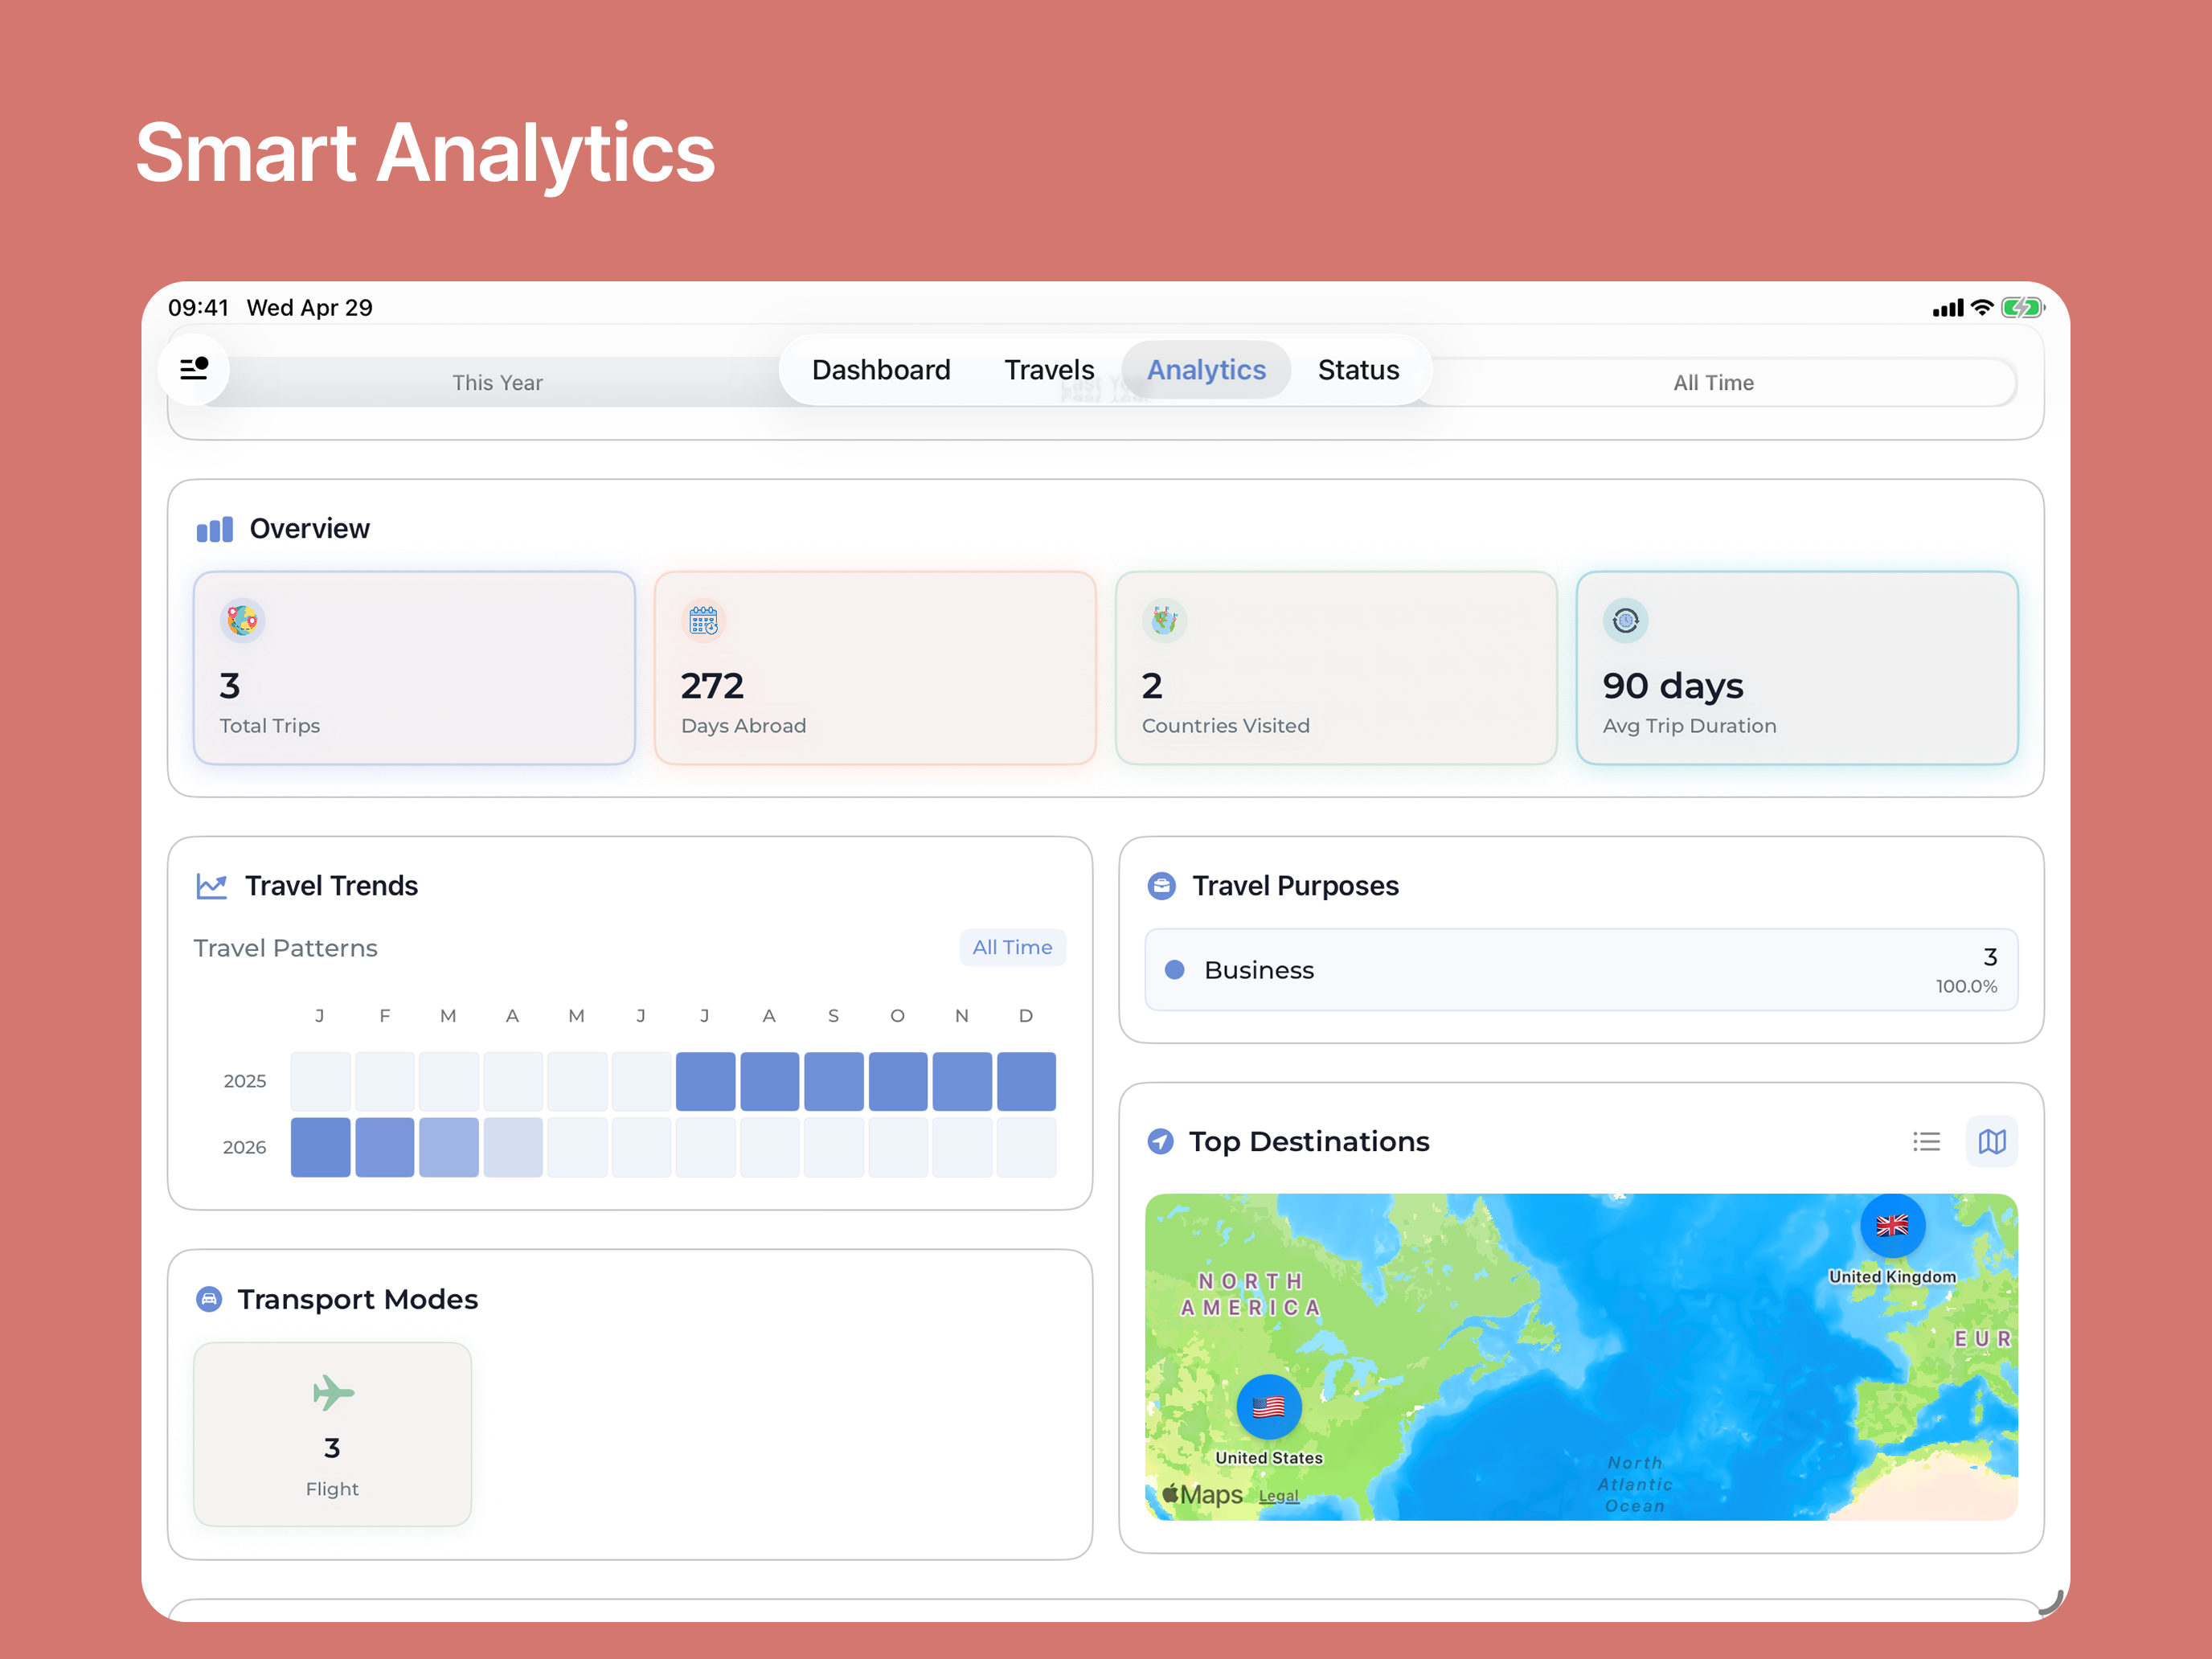The image size is (2212, 1659).
Task: Click the United States flag pin
Action: pos(1268,1406)
